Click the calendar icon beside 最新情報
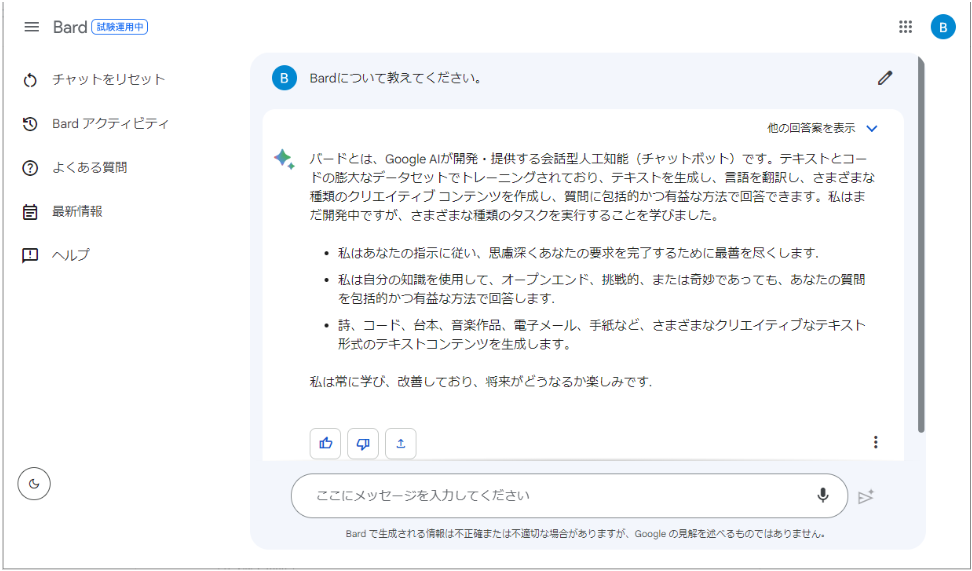 pos(30,211)
